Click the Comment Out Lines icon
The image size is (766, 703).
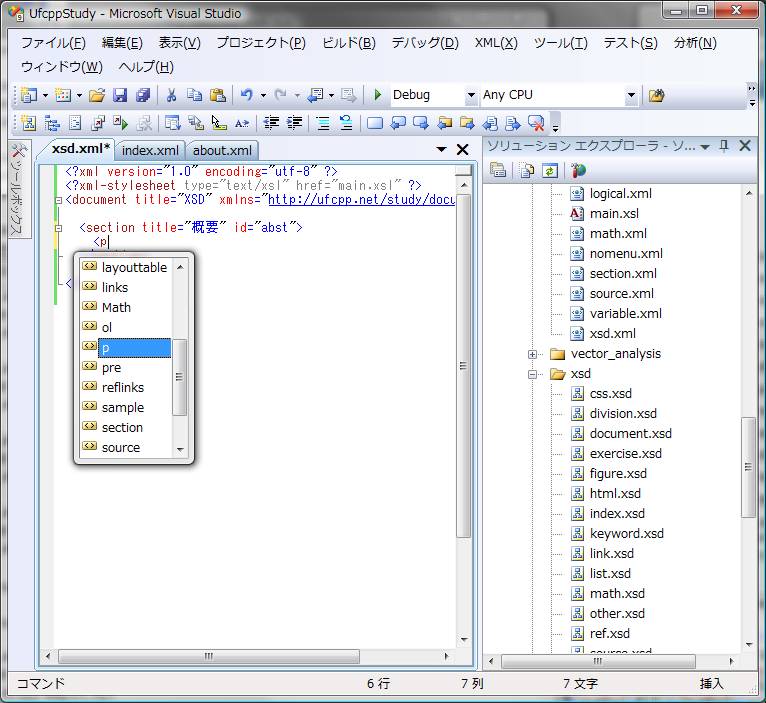click(x=323, y=123)
